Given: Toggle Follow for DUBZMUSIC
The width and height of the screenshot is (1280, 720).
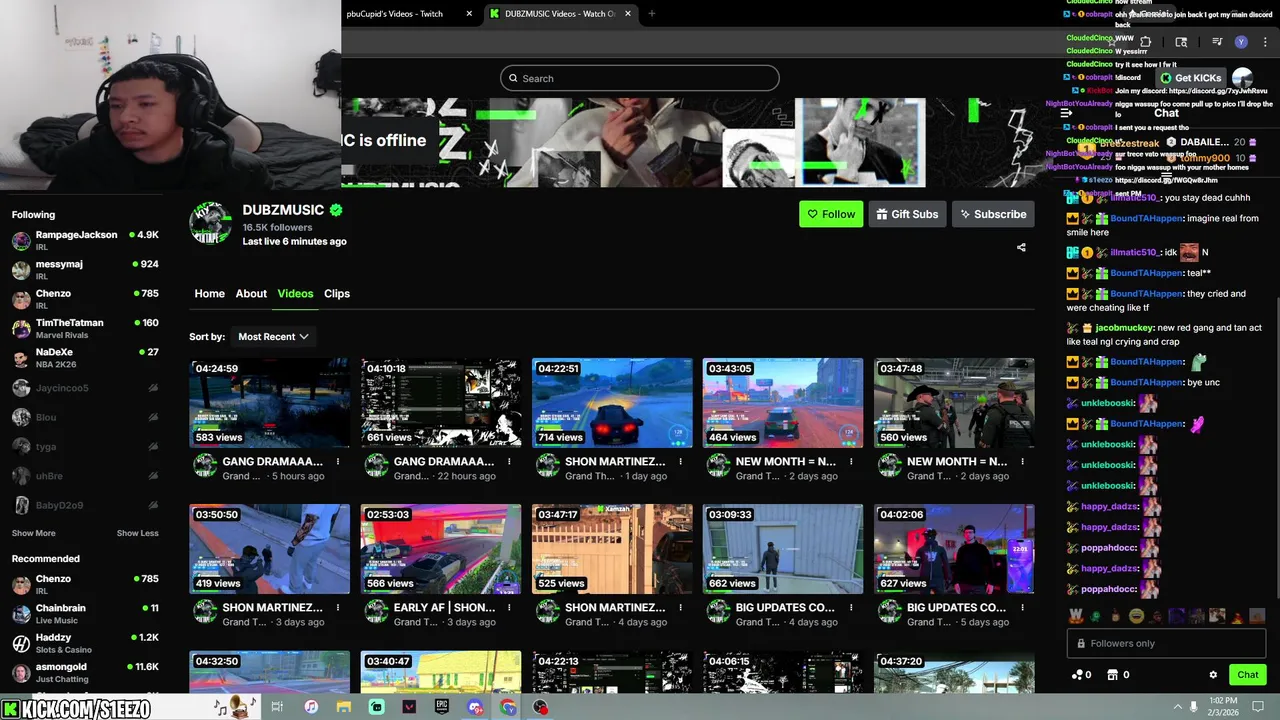Looking at the screenshot, I should [831, 214].
